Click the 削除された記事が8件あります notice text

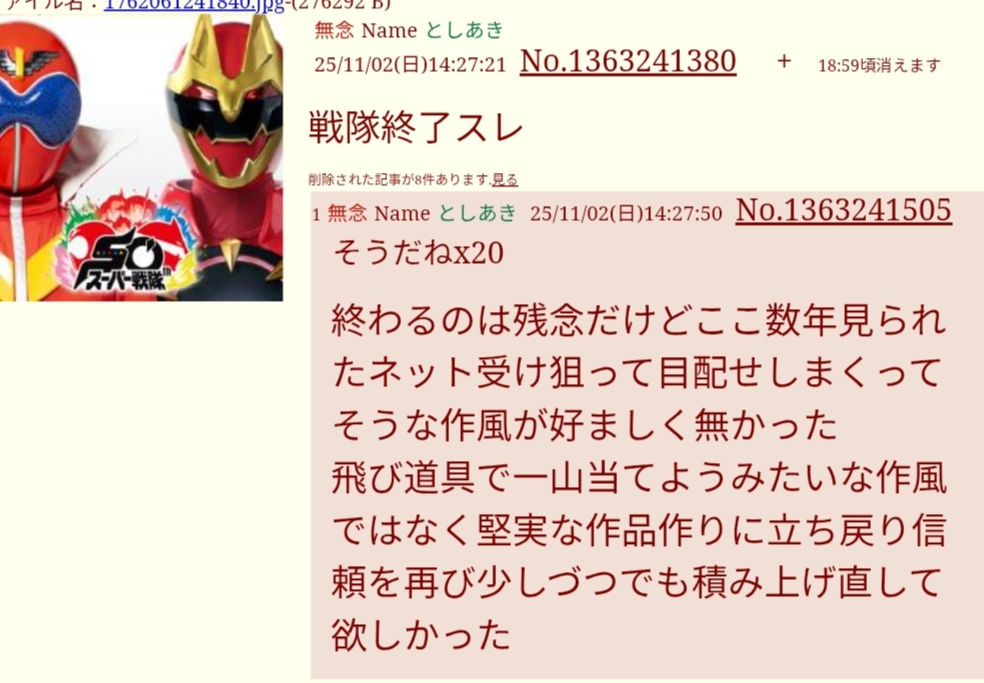[x=399, y=180]
